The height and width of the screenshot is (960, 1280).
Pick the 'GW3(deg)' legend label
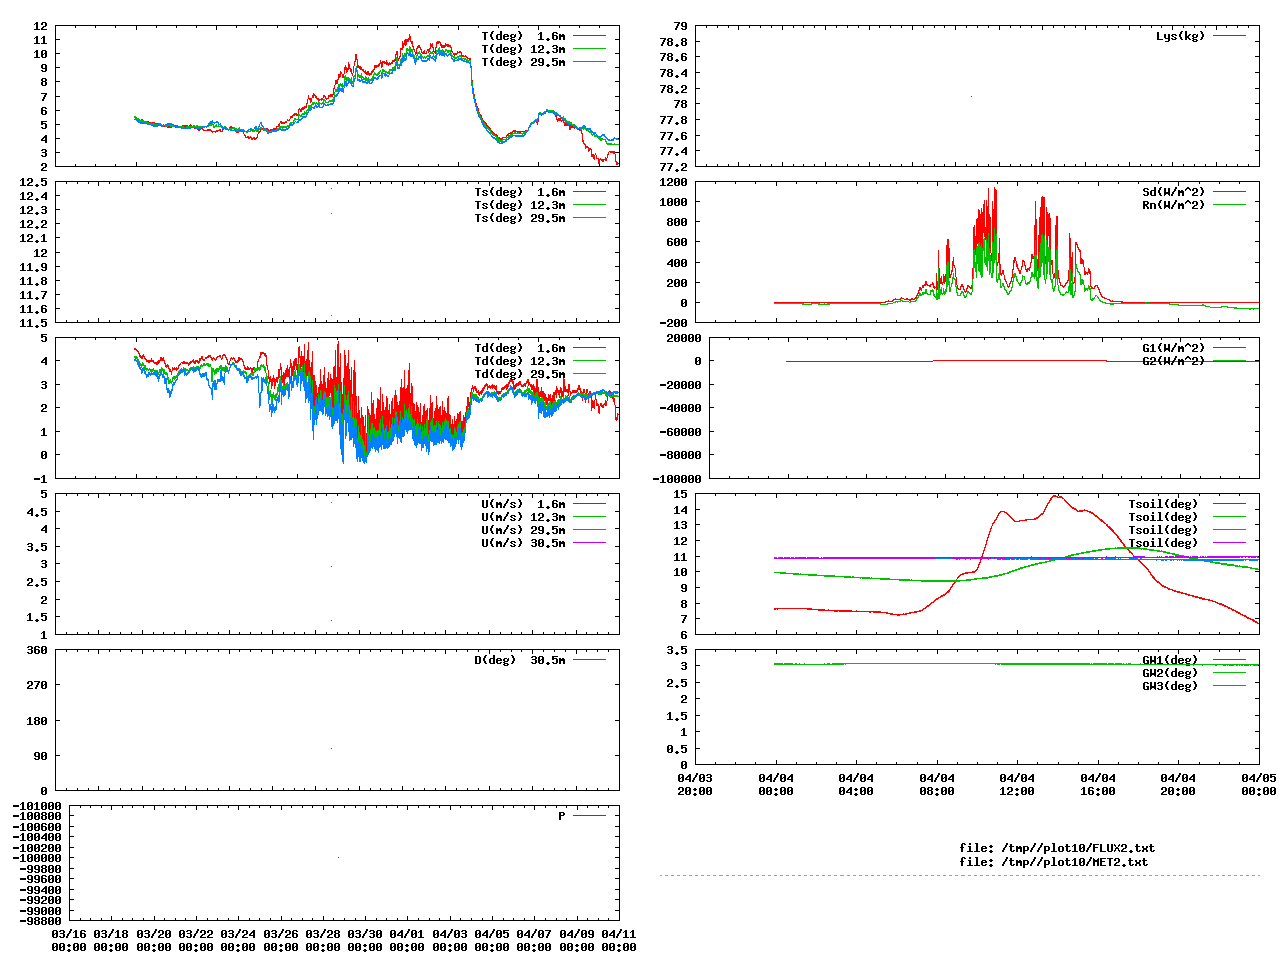[x=1170, y=686]
